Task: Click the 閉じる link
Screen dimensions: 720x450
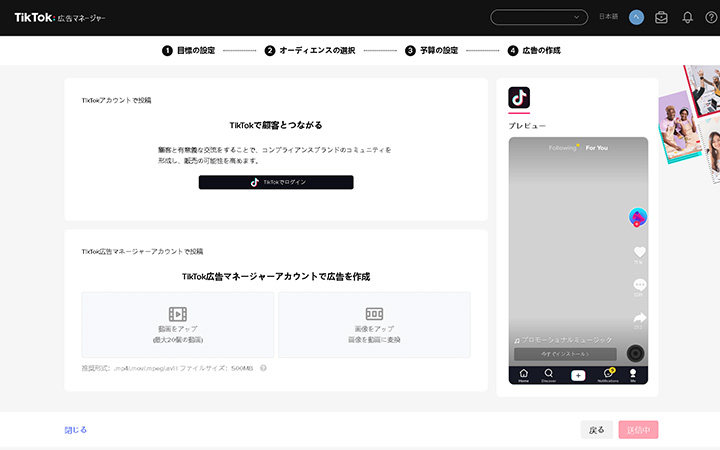Action: click(75, 430)
